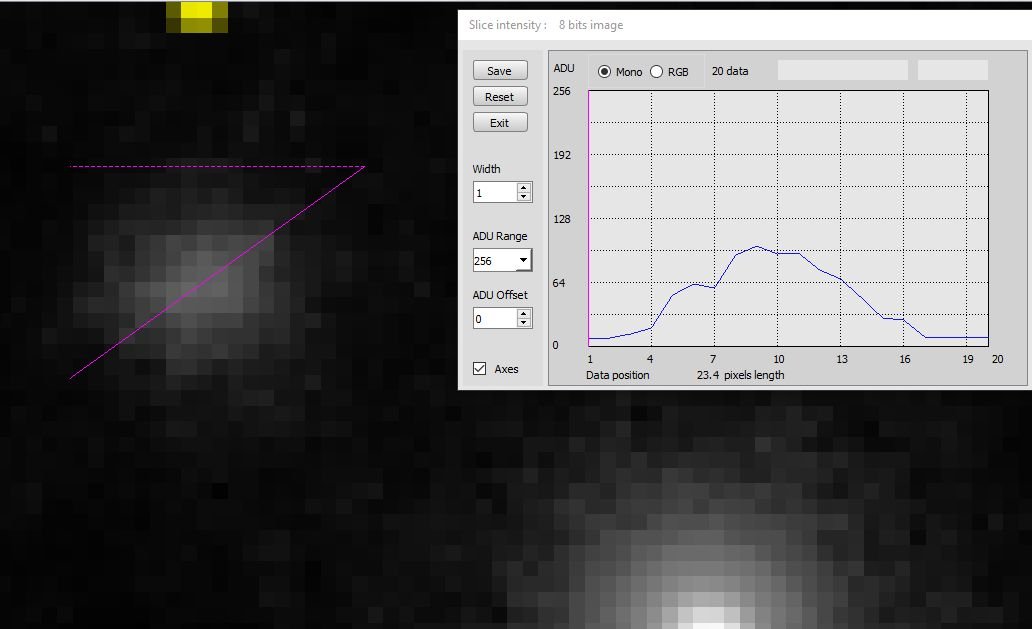Click the wide empty field beside '20 data'

(x=842, y=70)
